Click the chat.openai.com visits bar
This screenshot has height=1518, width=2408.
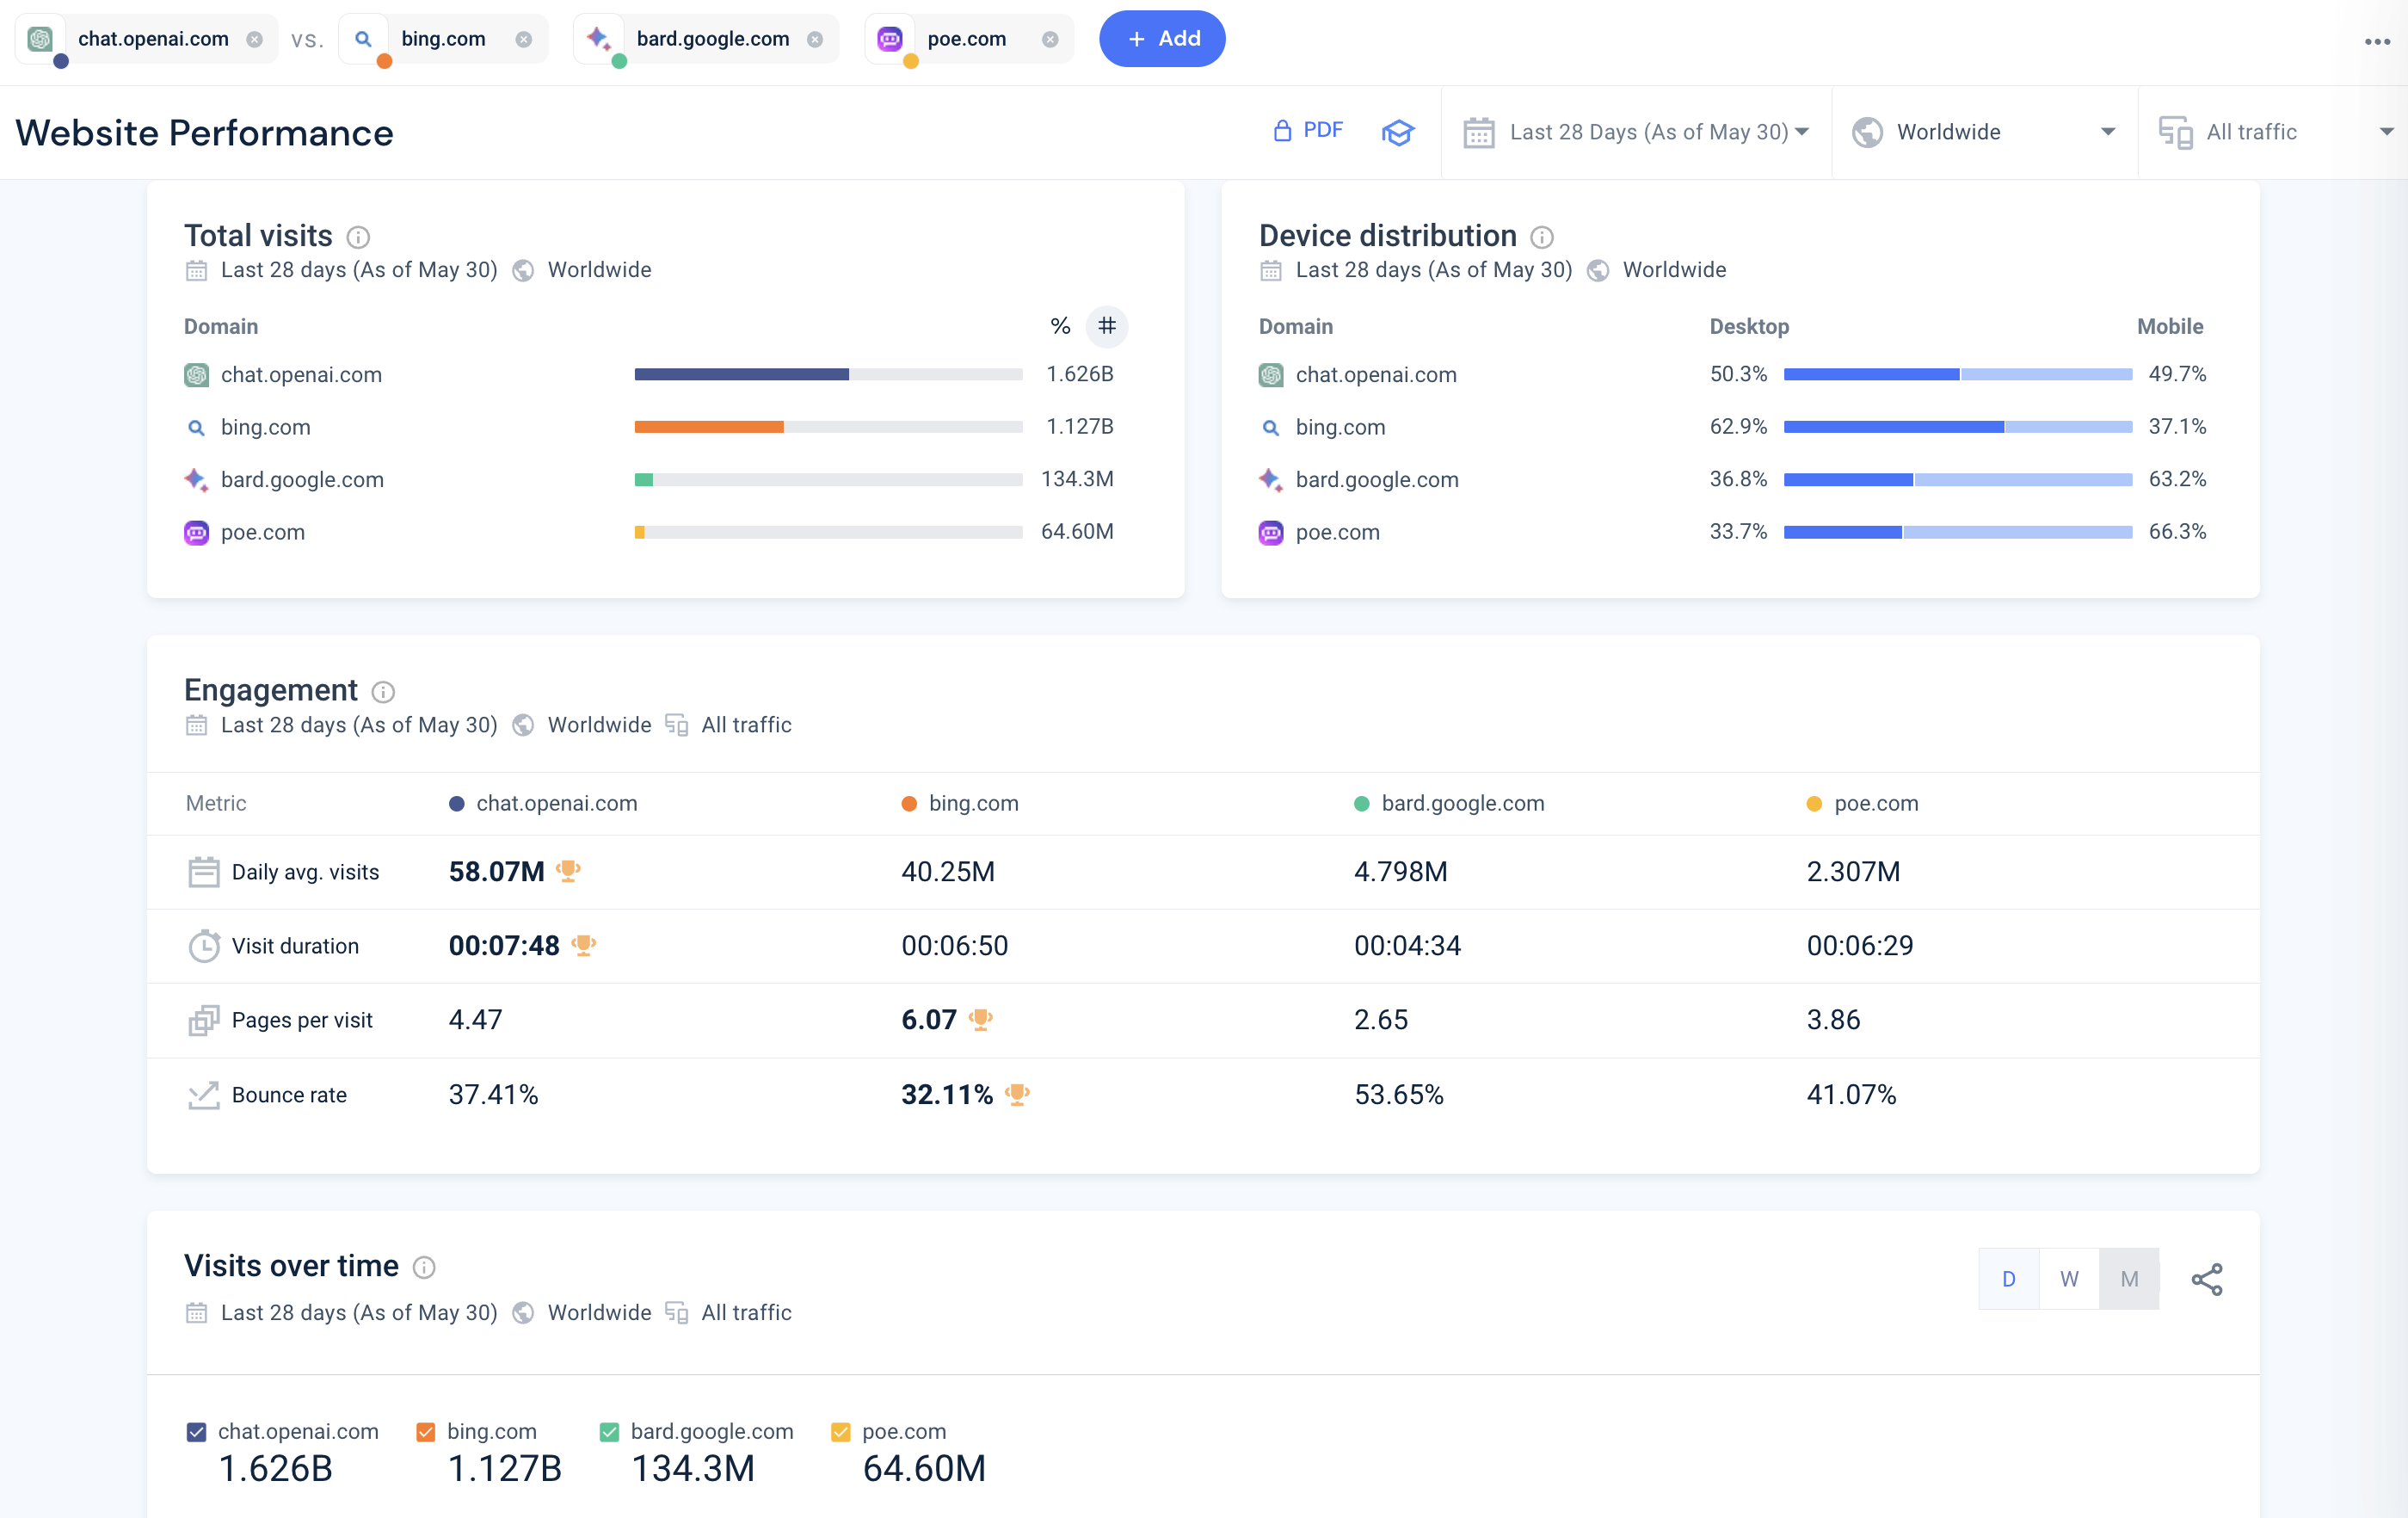(741, 374)
